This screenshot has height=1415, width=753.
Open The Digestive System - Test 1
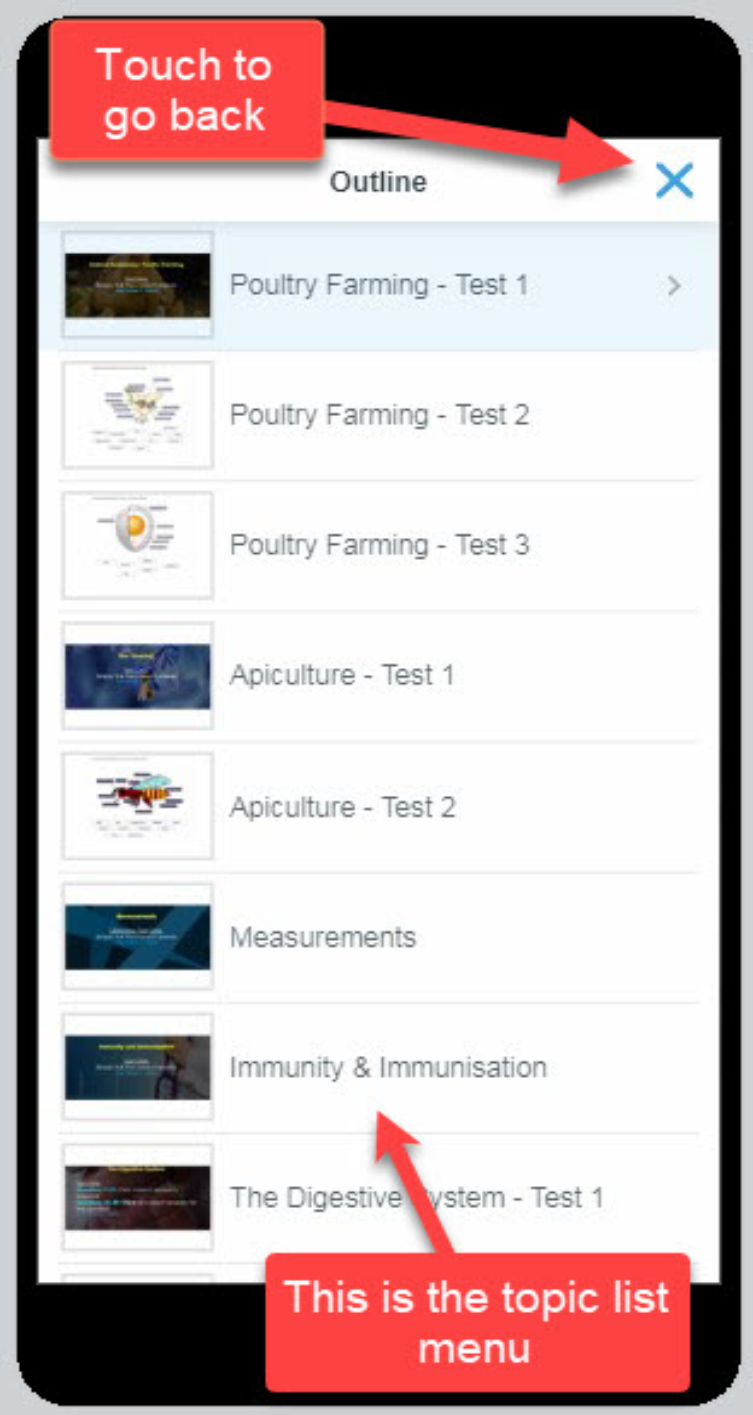pyautogui.click(x=416, y=1197)
